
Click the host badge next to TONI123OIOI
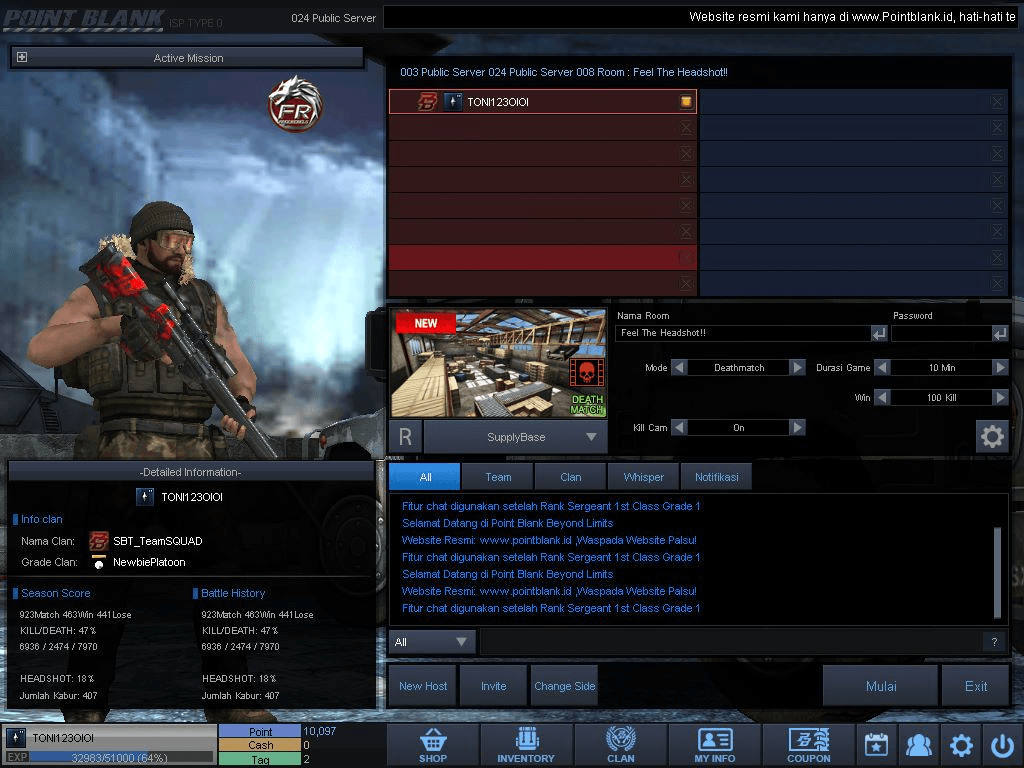[x=686, y=101]
